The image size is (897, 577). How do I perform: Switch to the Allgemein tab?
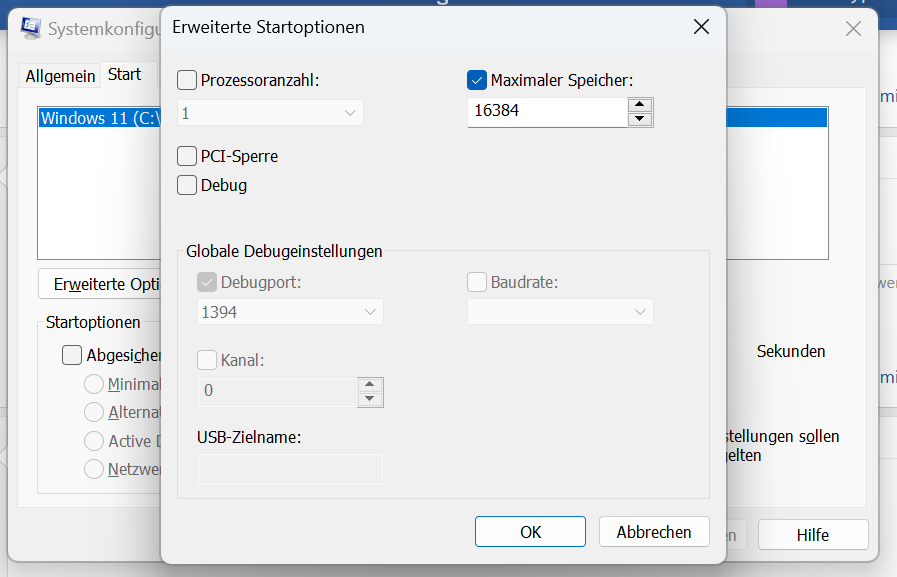point(60,76)
